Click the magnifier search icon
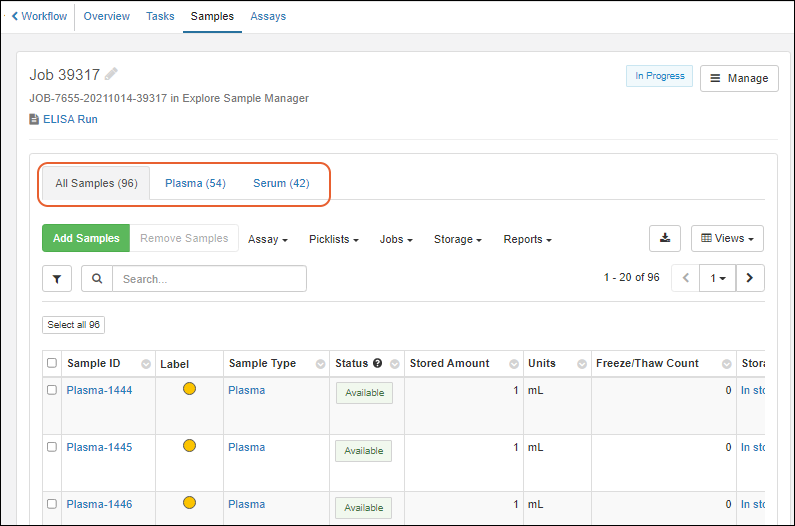The height and width of the screenshot is (526, 795). coord(97,279)
